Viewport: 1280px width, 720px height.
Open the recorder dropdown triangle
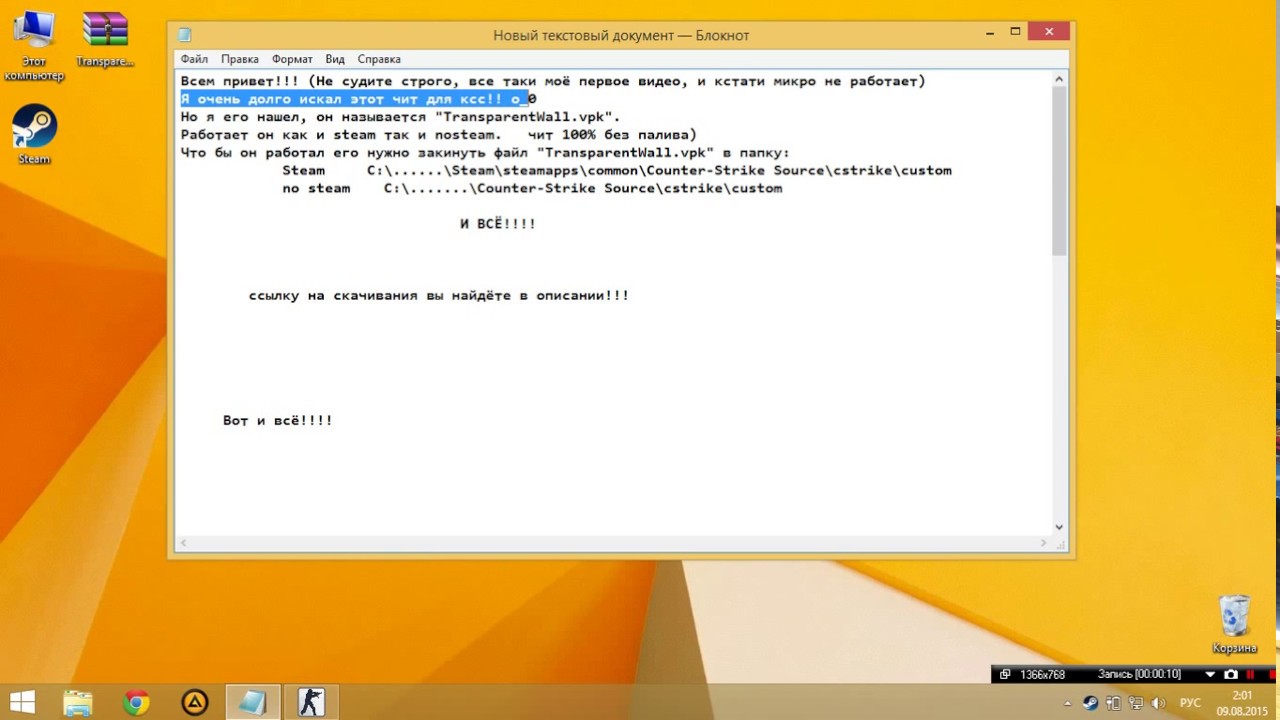[1210, 674]
